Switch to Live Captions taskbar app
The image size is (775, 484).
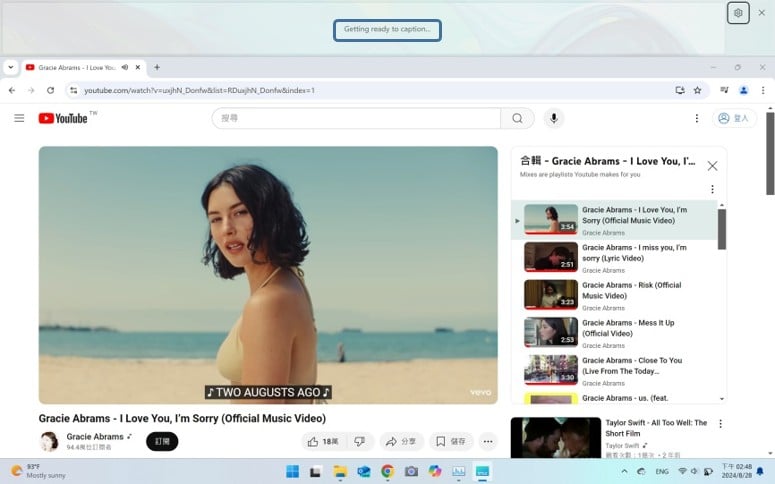482,471
